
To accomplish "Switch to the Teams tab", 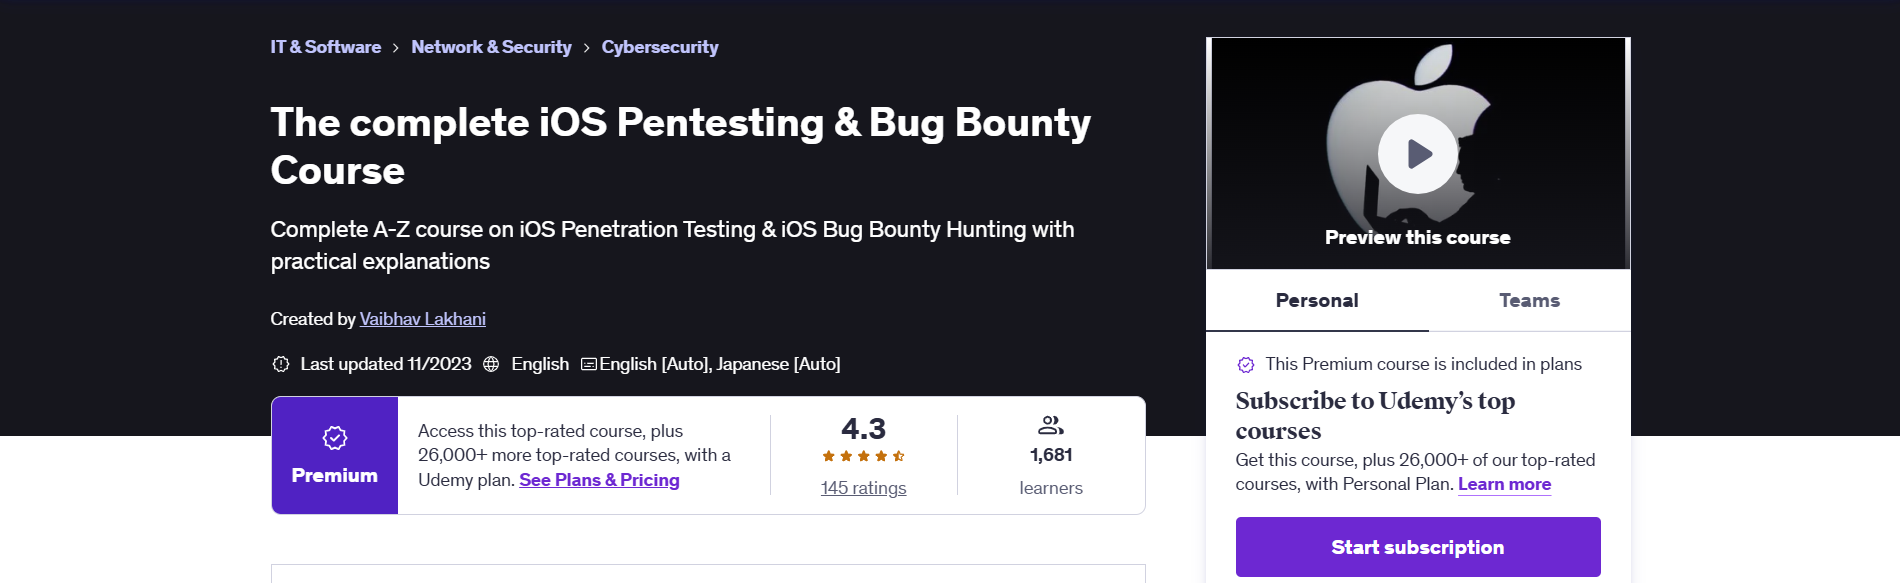I will click(x=1529, y=300).
